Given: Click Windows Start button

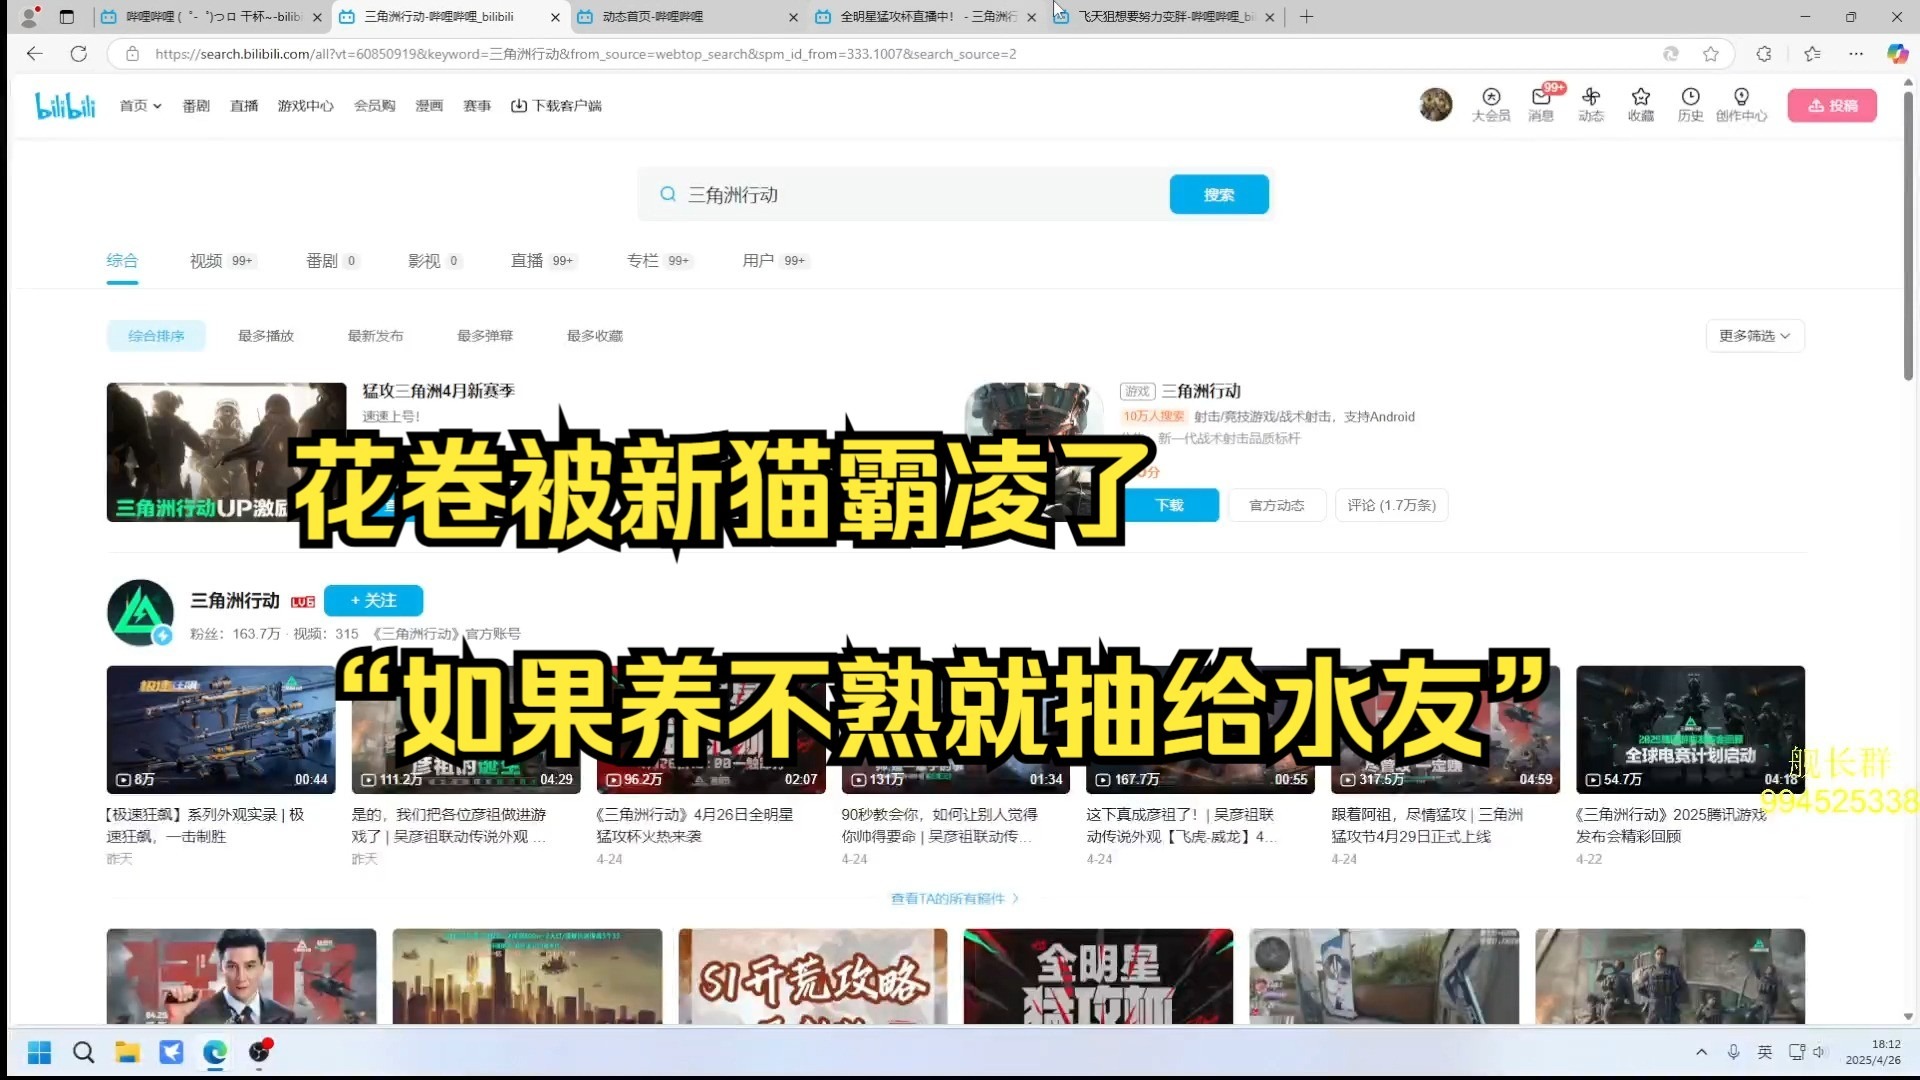Looking at the screenshot, I should click(x=40, y=1052).
